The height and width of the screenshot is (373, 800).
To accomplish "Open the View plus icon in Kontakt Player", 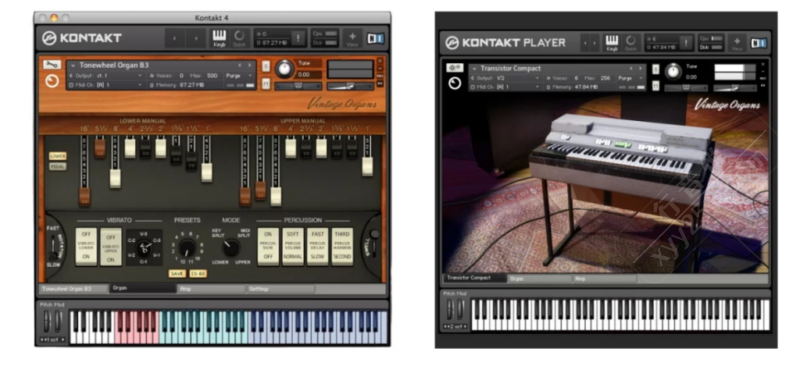I will pos(737,43).
